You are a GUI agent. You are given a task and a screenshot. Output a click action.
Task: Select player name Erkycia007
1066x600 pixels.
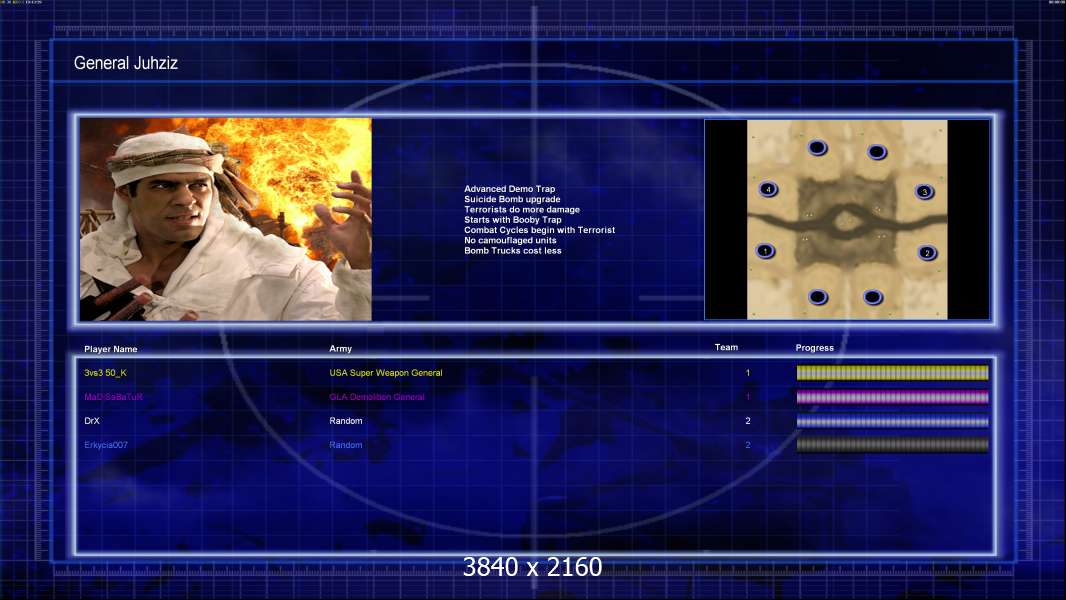(106, 445)
